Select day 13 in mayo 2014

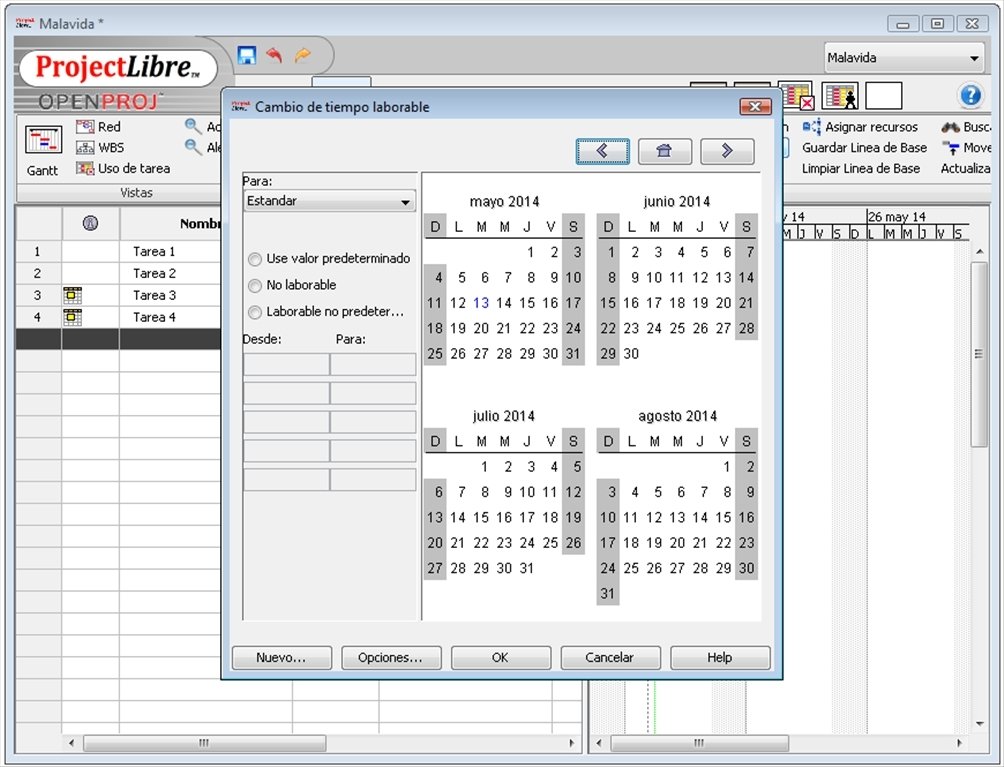(481, 303)
